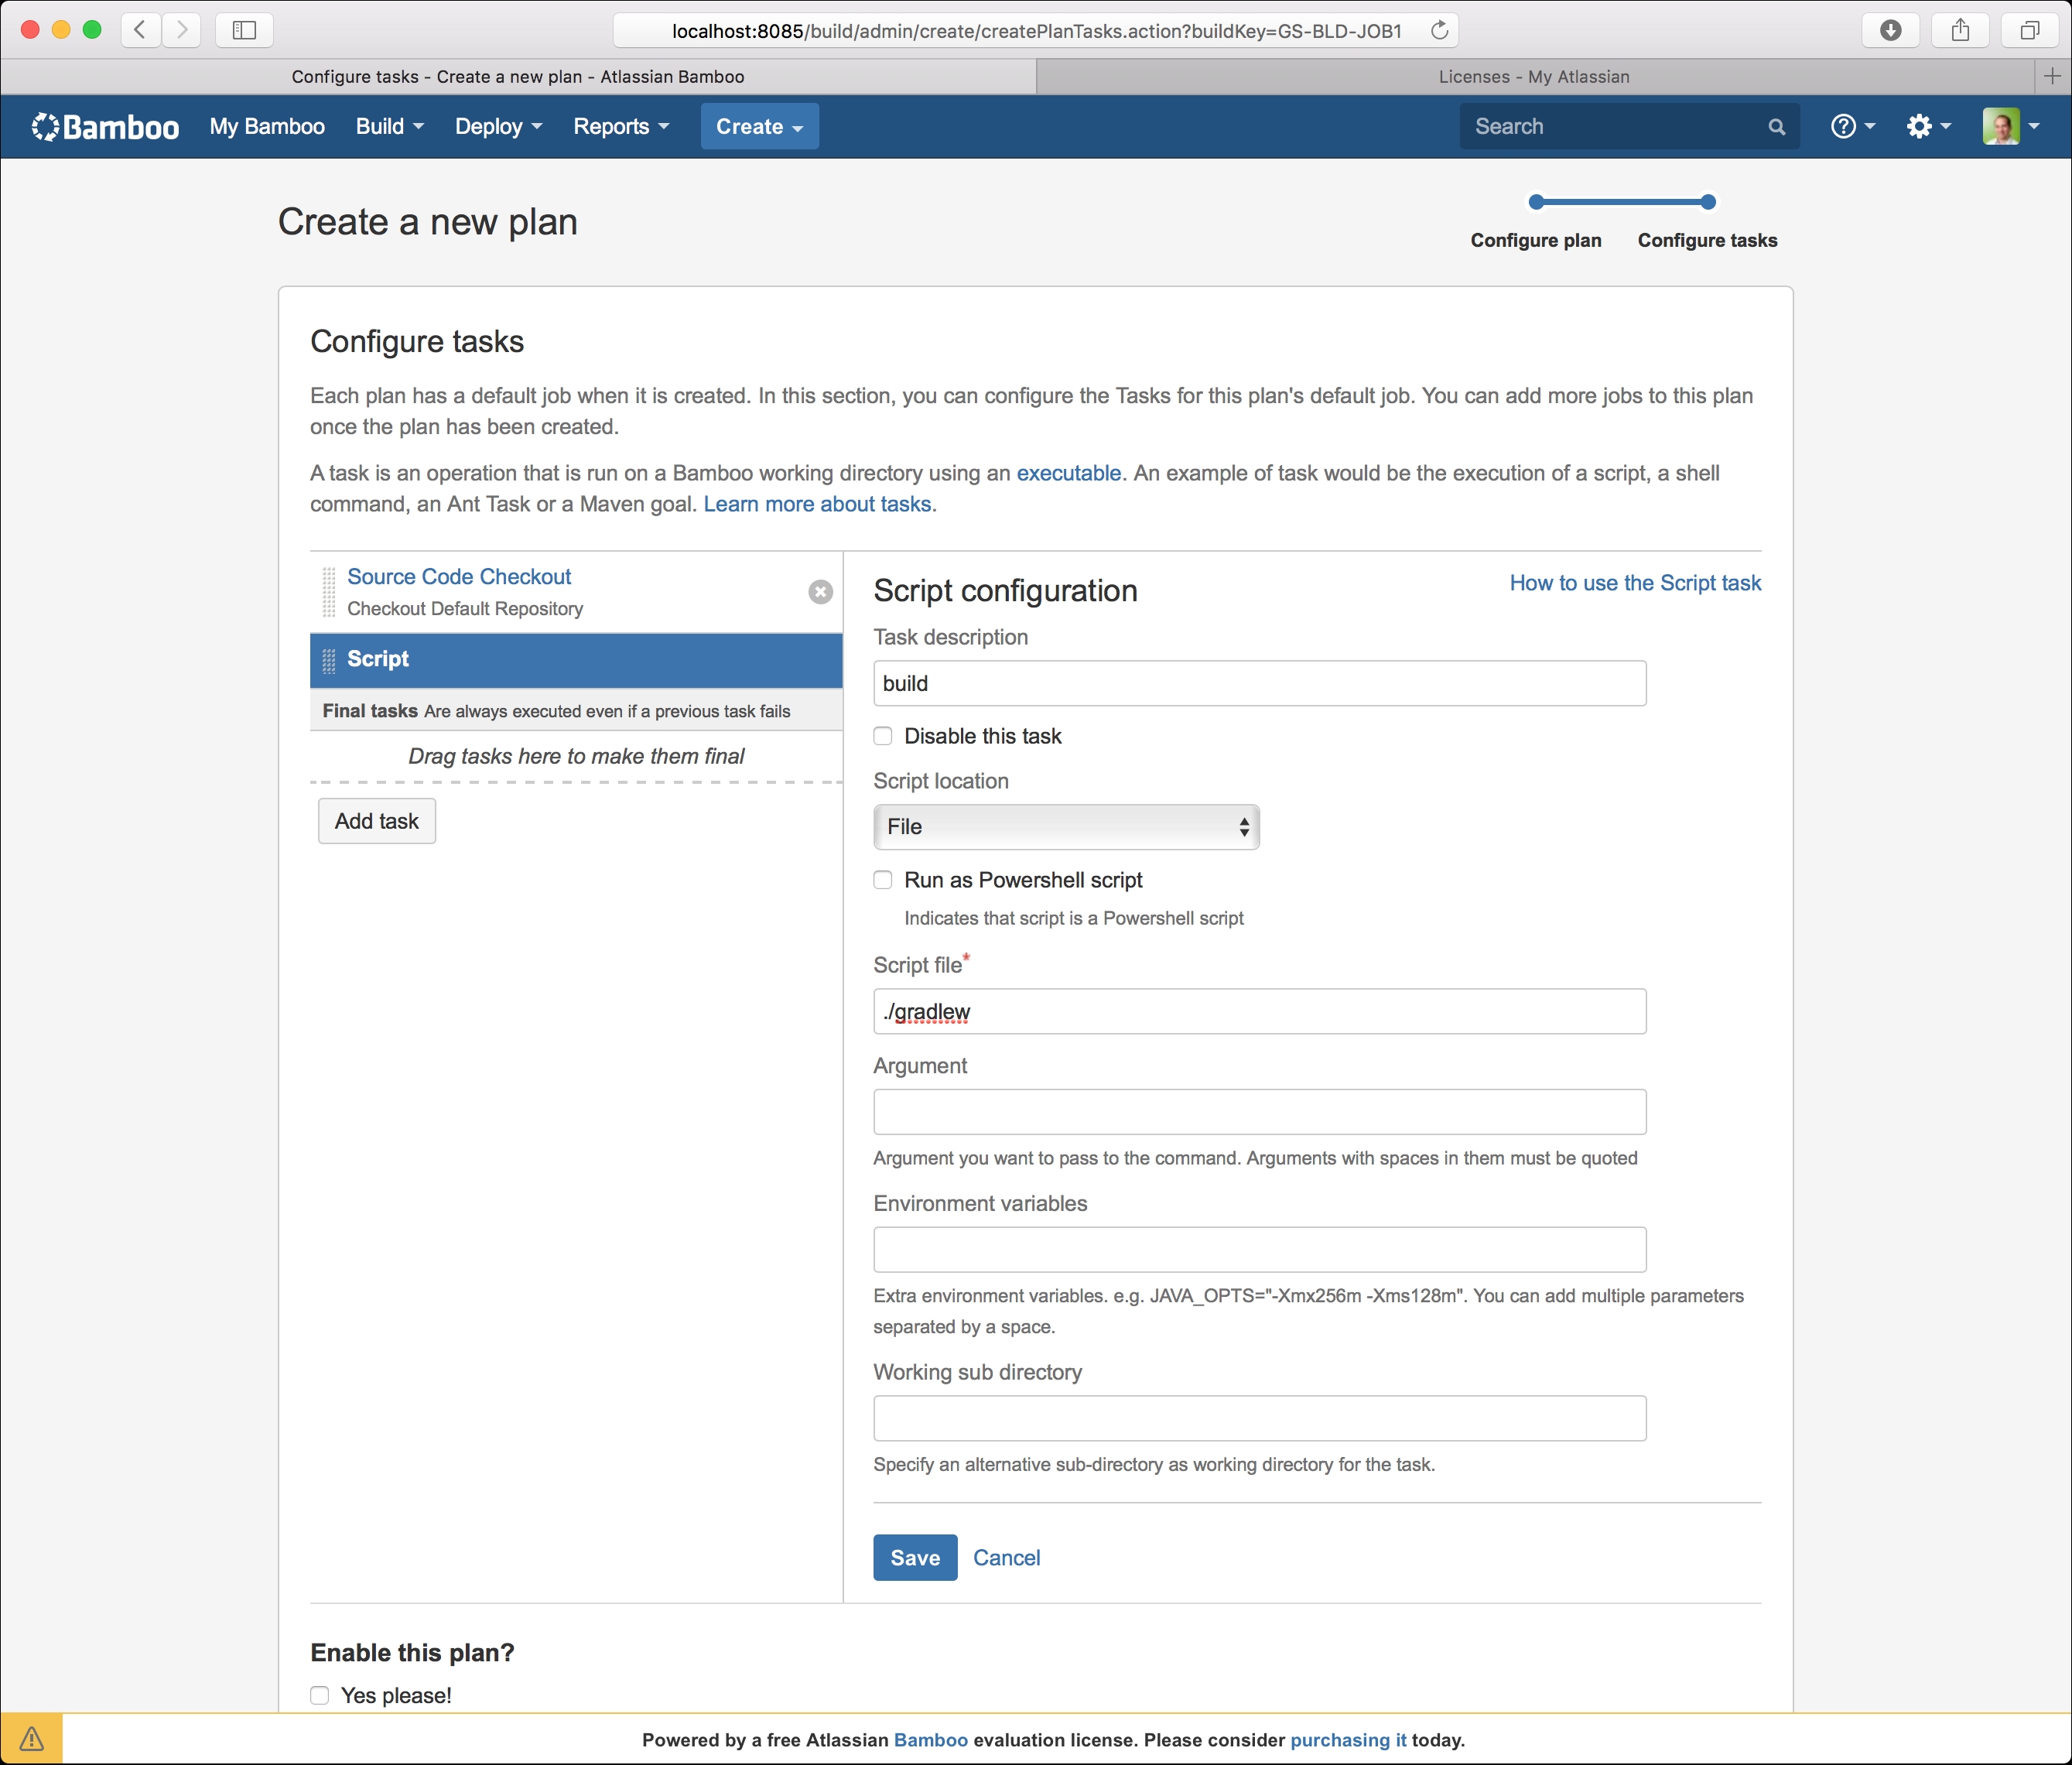Click the Configure plan progress step dot

1536,202
